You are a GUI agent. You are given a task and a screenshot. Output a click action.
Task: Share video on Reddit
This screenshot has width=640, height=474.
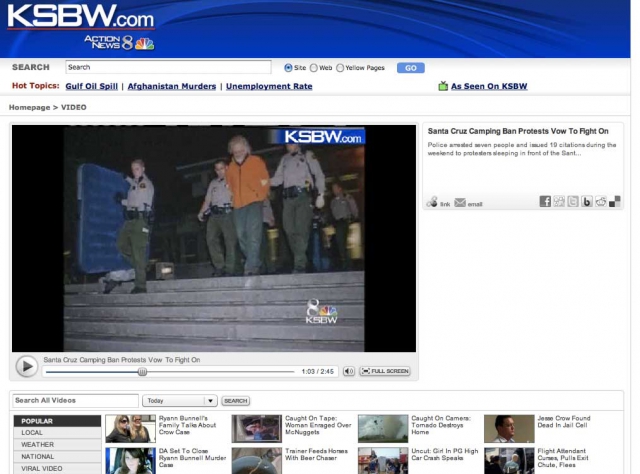(601, 201)
